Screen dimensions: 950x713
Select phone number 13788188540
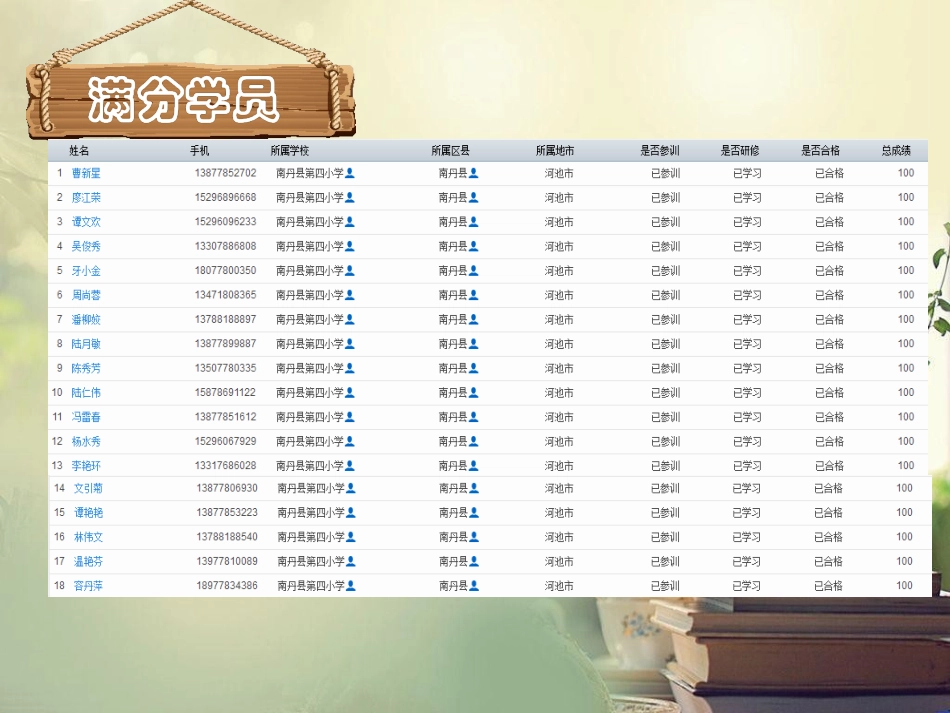tap(227, 537)
